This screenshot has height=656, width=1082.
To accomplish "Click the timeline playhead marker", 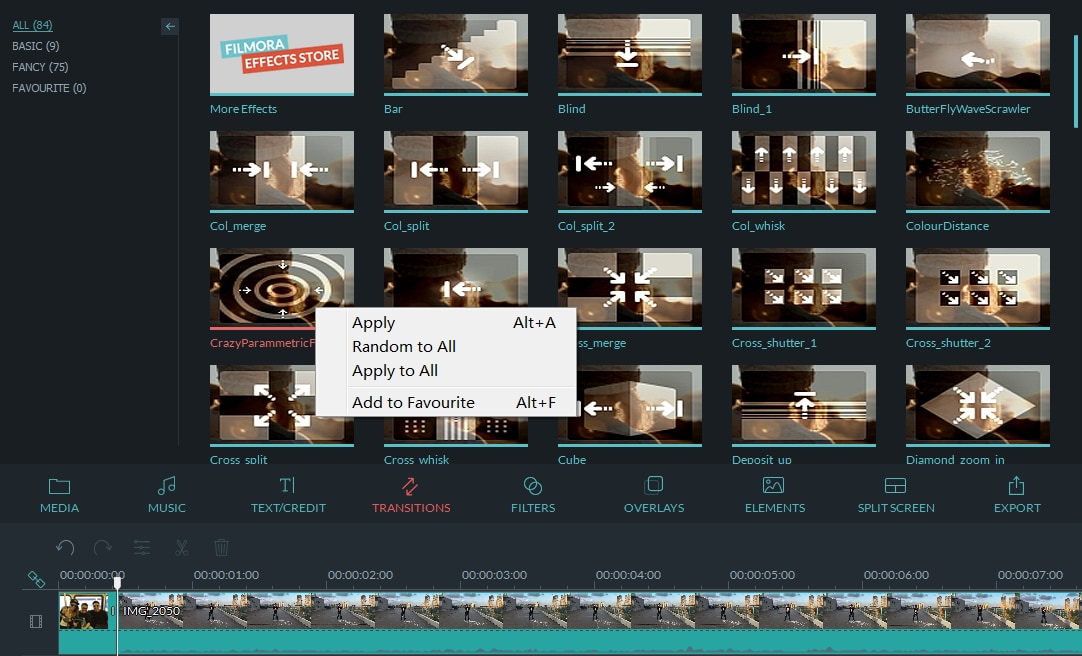I will (x=117, y=583).
